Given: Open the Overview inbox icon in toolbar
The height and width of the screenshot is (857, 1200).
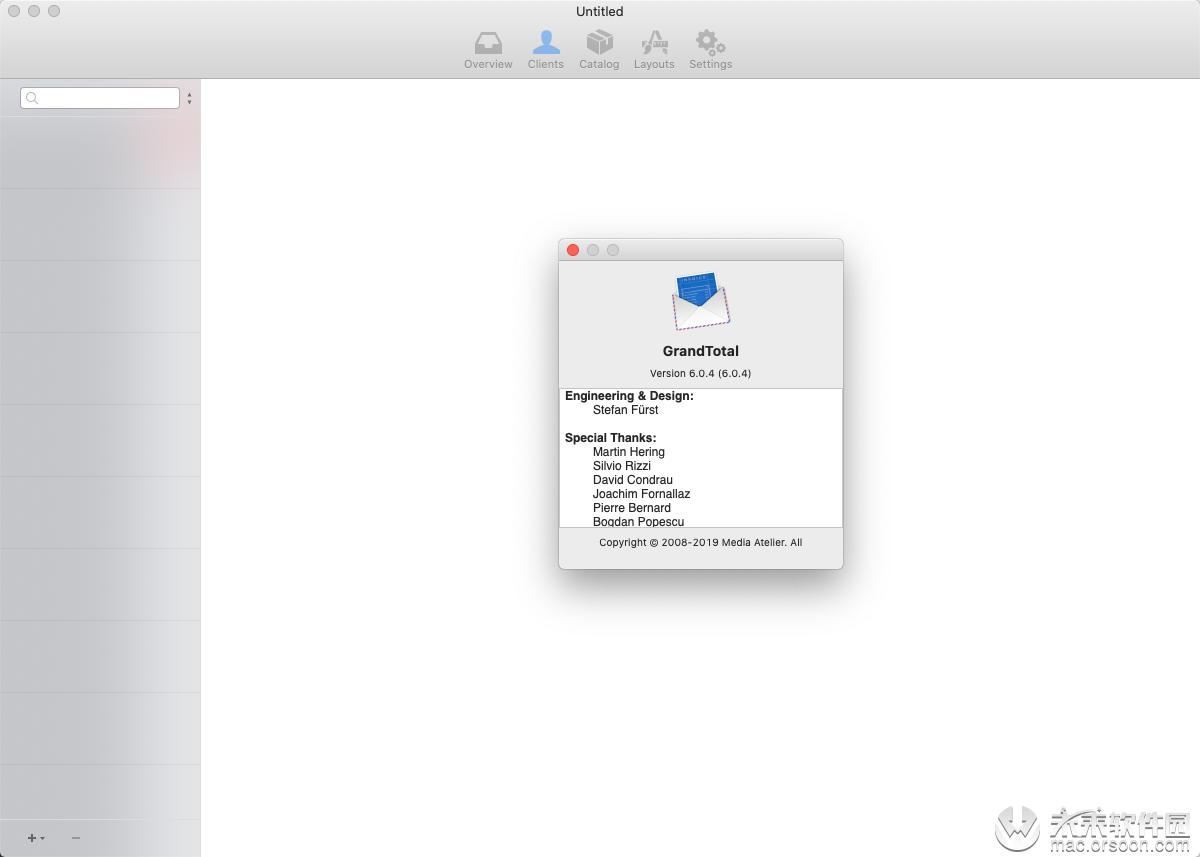Looking at the screenshot, I should [x=488, y=43].
